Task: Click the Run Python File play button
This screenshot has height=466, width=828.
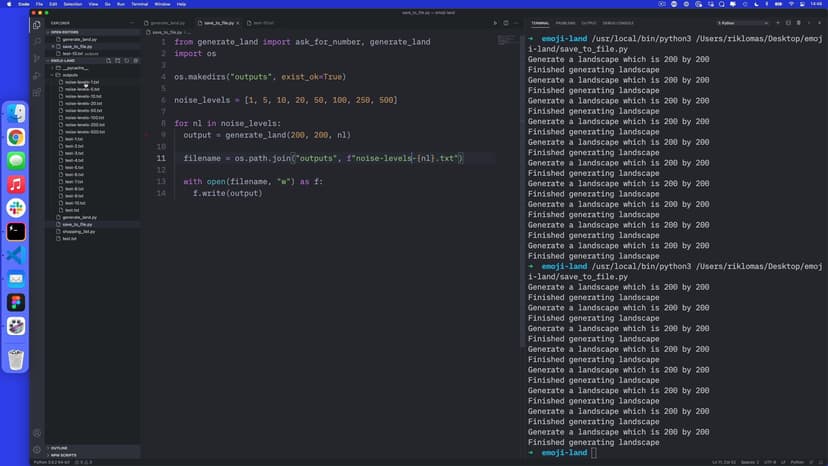Action: 494,22
